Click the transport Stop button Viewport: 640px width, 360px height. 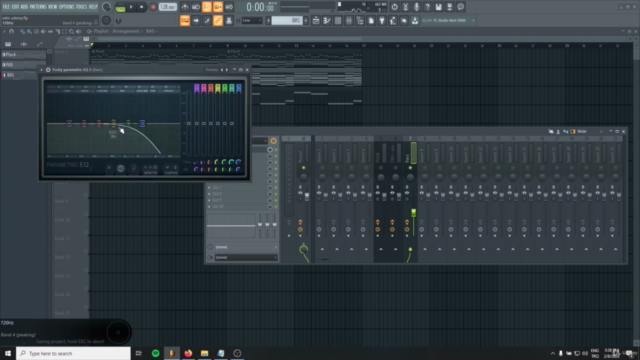coord(142,7)
